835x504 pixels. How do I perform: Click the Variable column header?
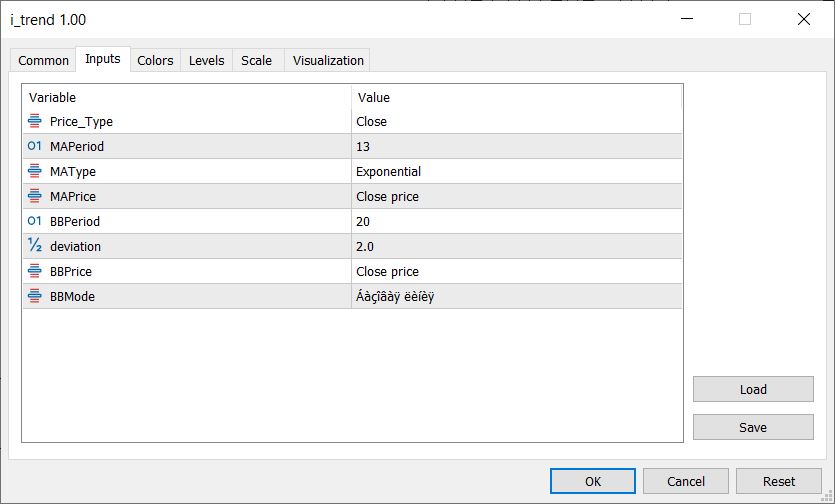pyautogui.click(x=187, y=97)
